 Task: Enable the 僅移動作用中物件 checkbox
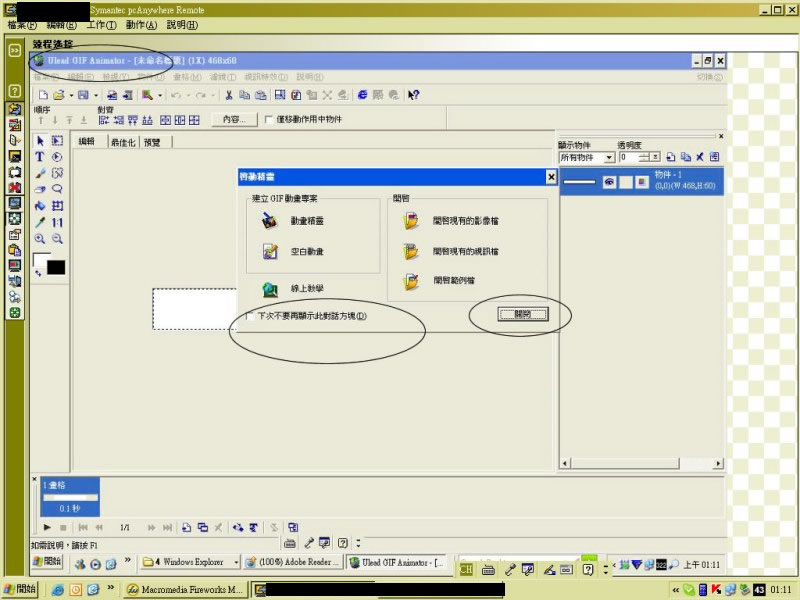pos(269,119)
